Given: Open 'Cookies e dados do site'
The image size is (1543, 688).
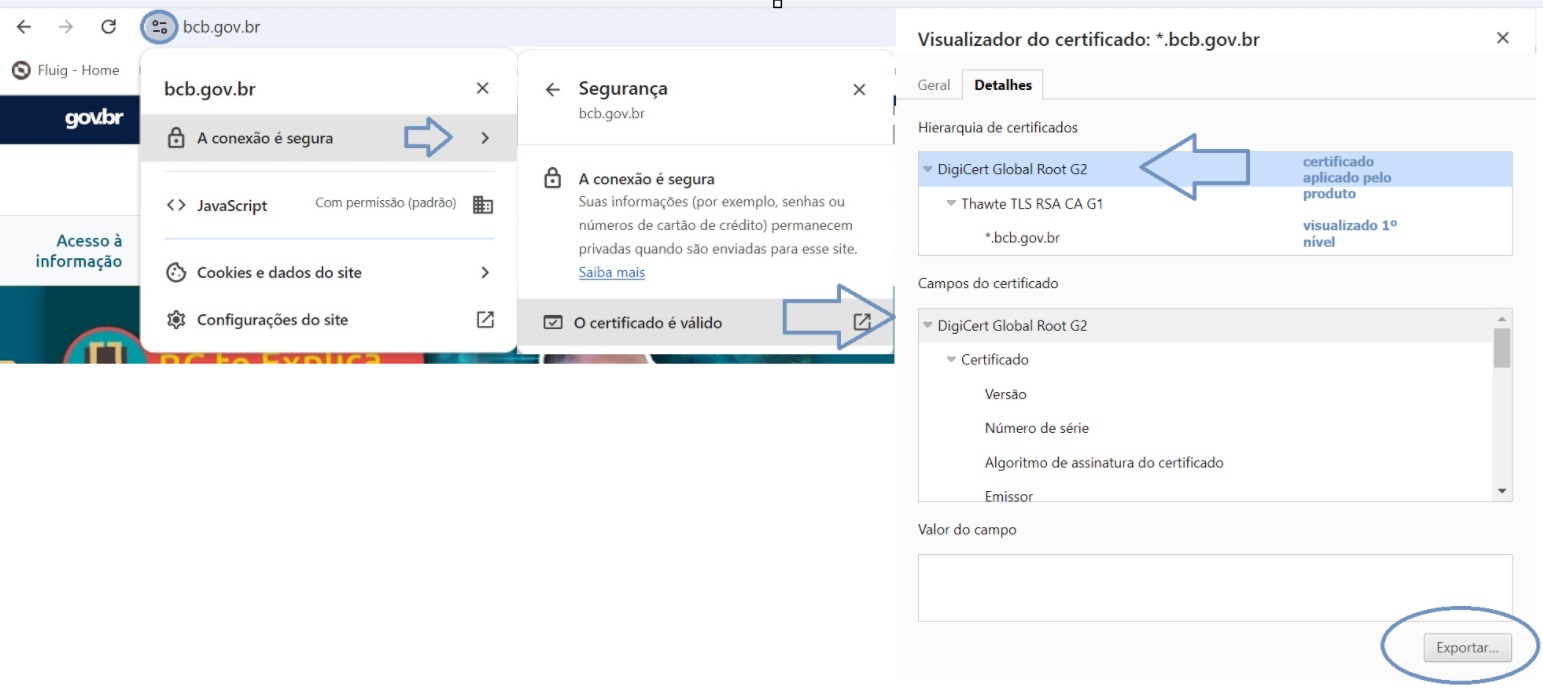Looking at the screenshot, I should point(329,272).
